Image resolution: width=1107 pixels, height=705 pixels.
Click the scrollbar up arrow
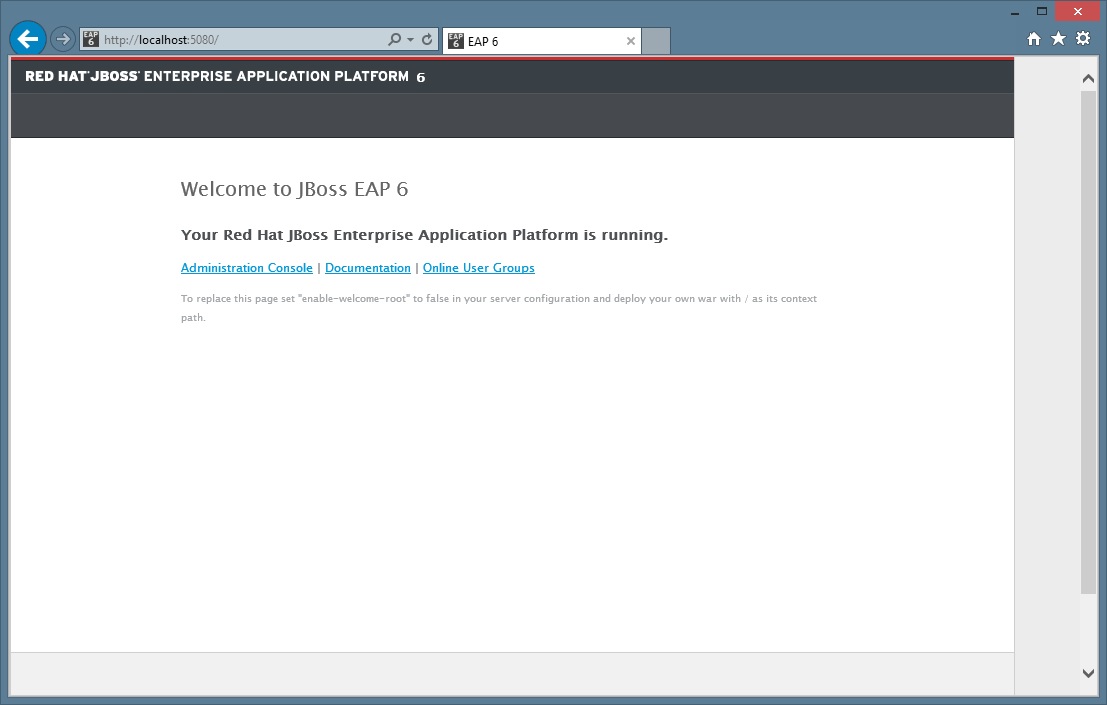(1089, 77)
